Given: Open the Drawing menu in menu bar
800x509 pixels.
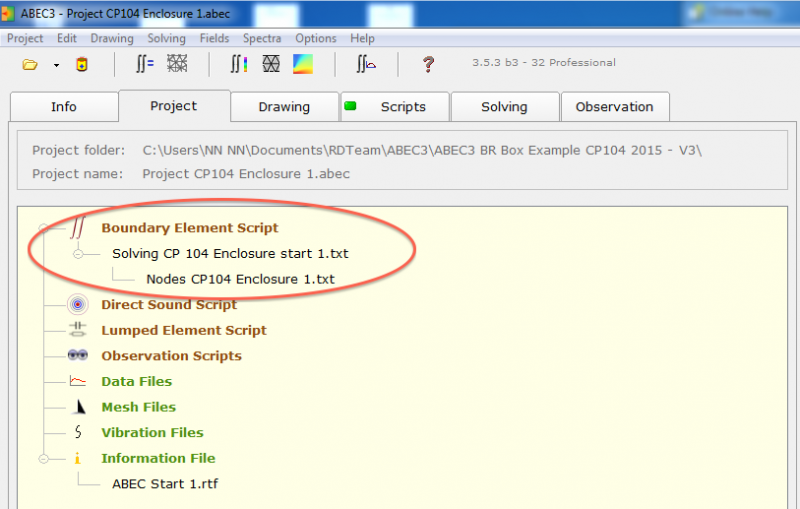Looking at the screenshot, I should 111,38.
